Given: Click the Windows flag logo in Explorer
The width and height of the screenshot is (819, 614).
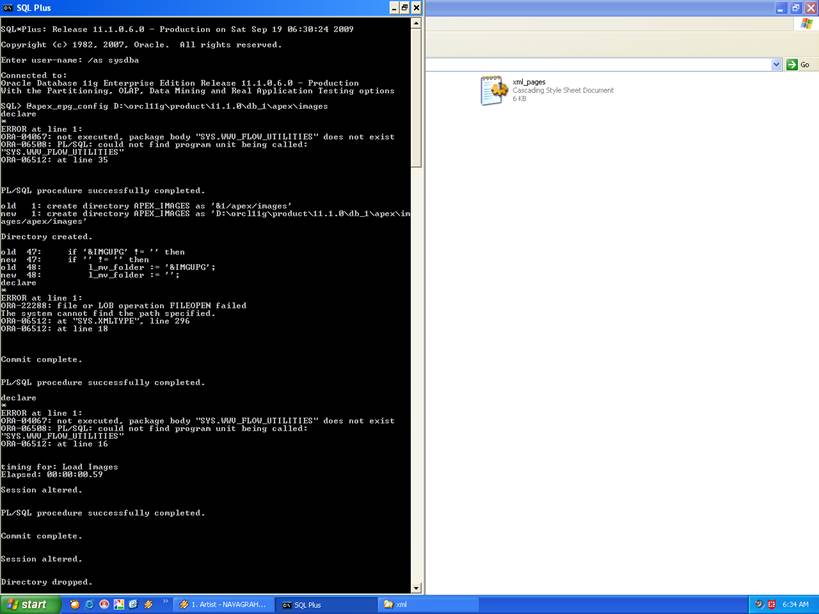Looking at the screenshot, I should [x=806, y=24].
